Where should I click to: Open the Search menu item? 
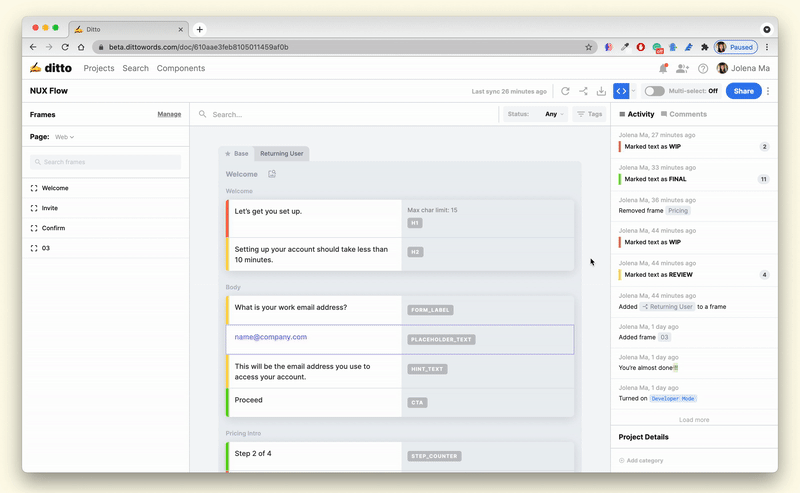(135, 68)
